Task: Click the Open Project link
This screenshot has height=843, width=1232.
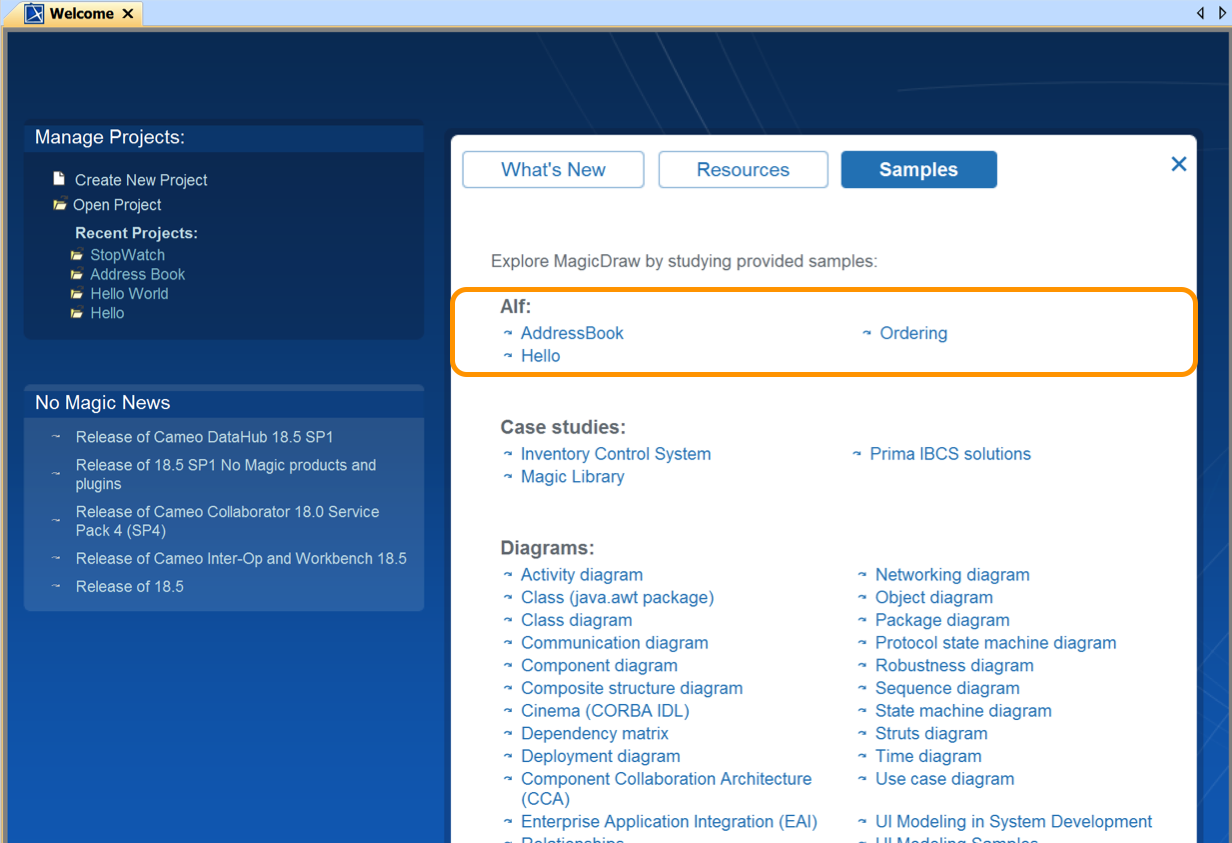Action: tap(117, 205)
